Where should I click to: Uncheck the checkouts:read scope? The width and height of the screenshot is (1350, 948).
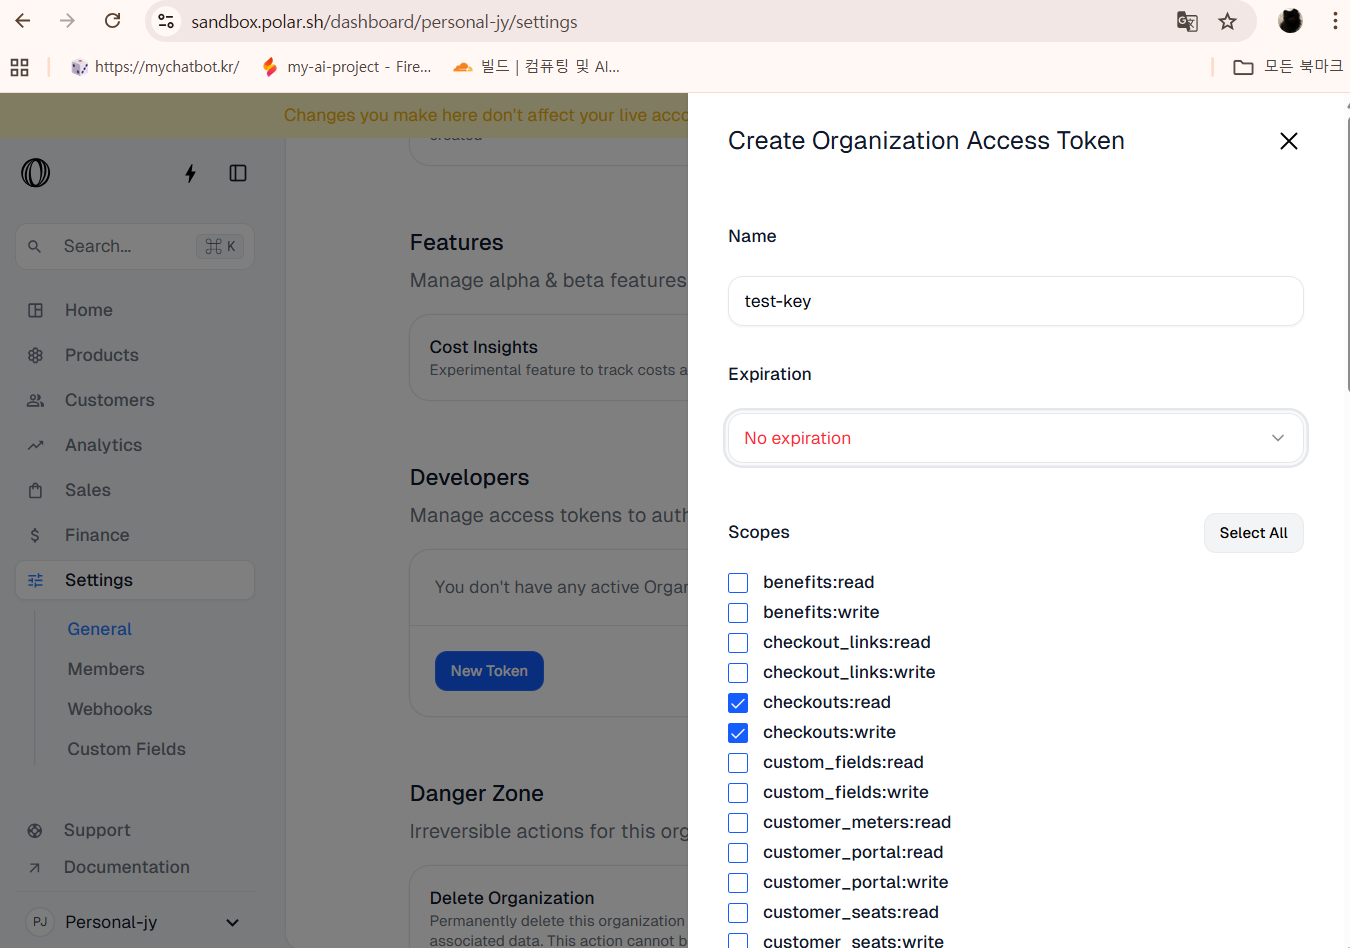click(x=738, y=703)
